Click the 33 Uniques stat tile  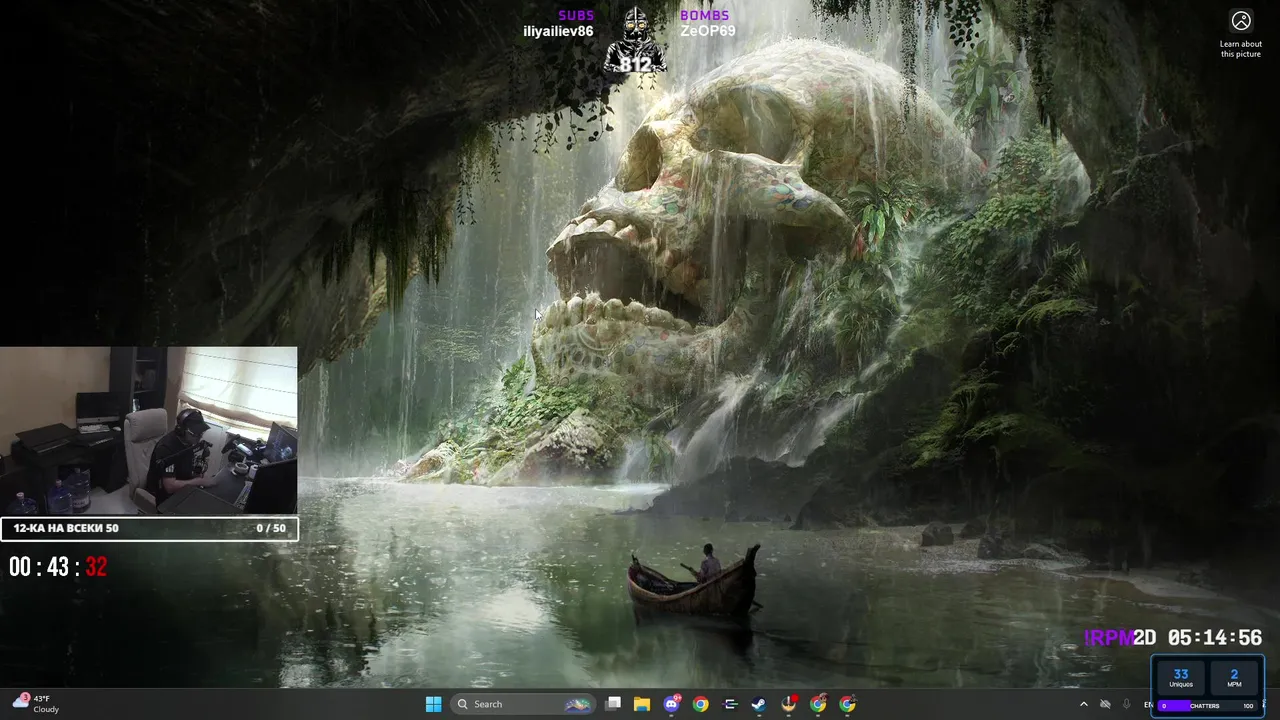coord(1181,678)
